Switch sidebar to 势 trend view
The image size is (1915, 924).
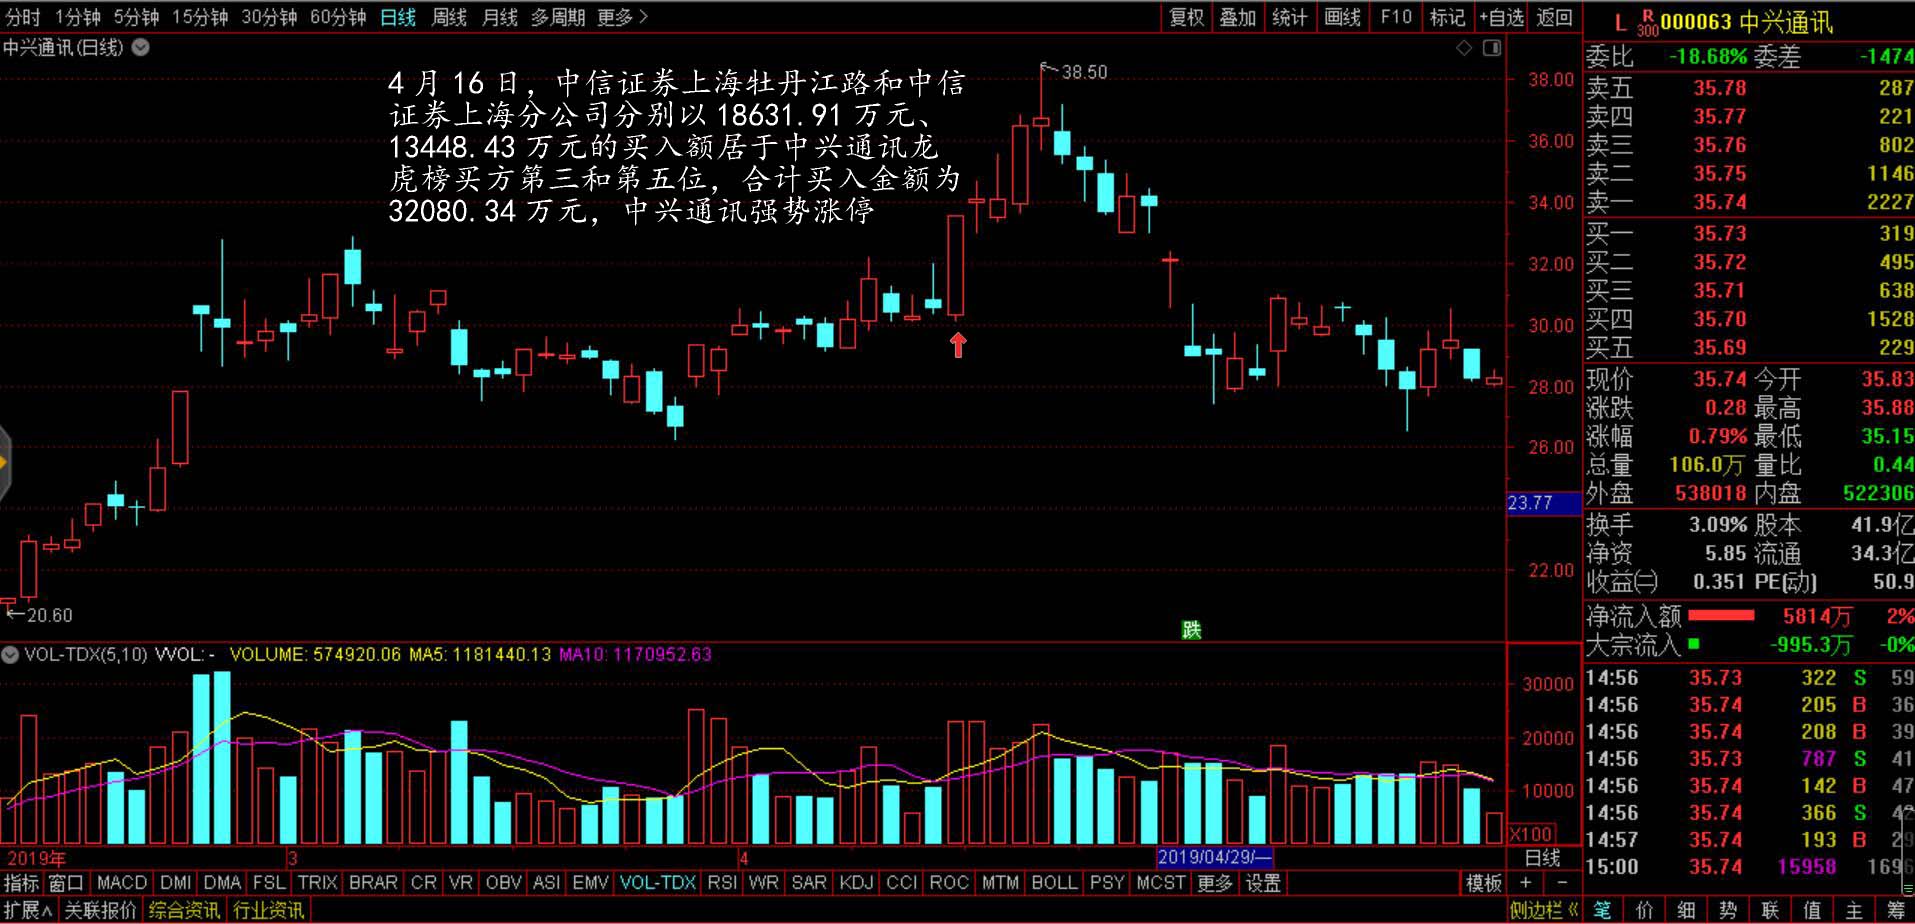point(1728,910)
